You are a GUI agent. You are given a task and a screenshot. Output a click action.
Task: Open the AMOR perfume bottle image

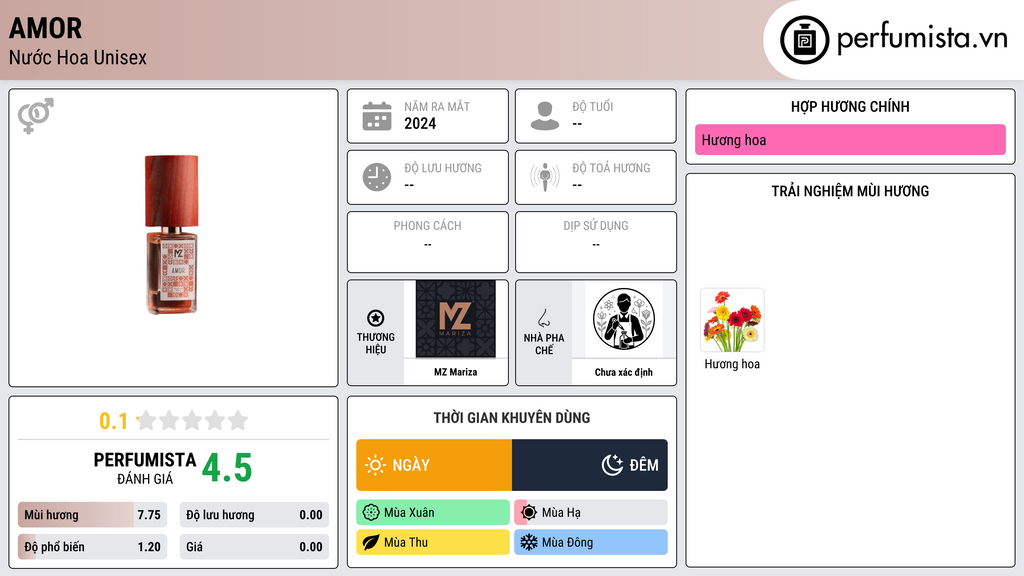(x=171, y=235)
